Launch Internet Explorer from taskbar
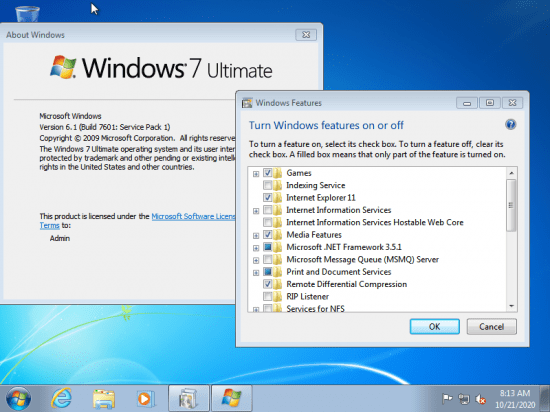The width and height of the screenshot is (550, 412). point(62,399)
